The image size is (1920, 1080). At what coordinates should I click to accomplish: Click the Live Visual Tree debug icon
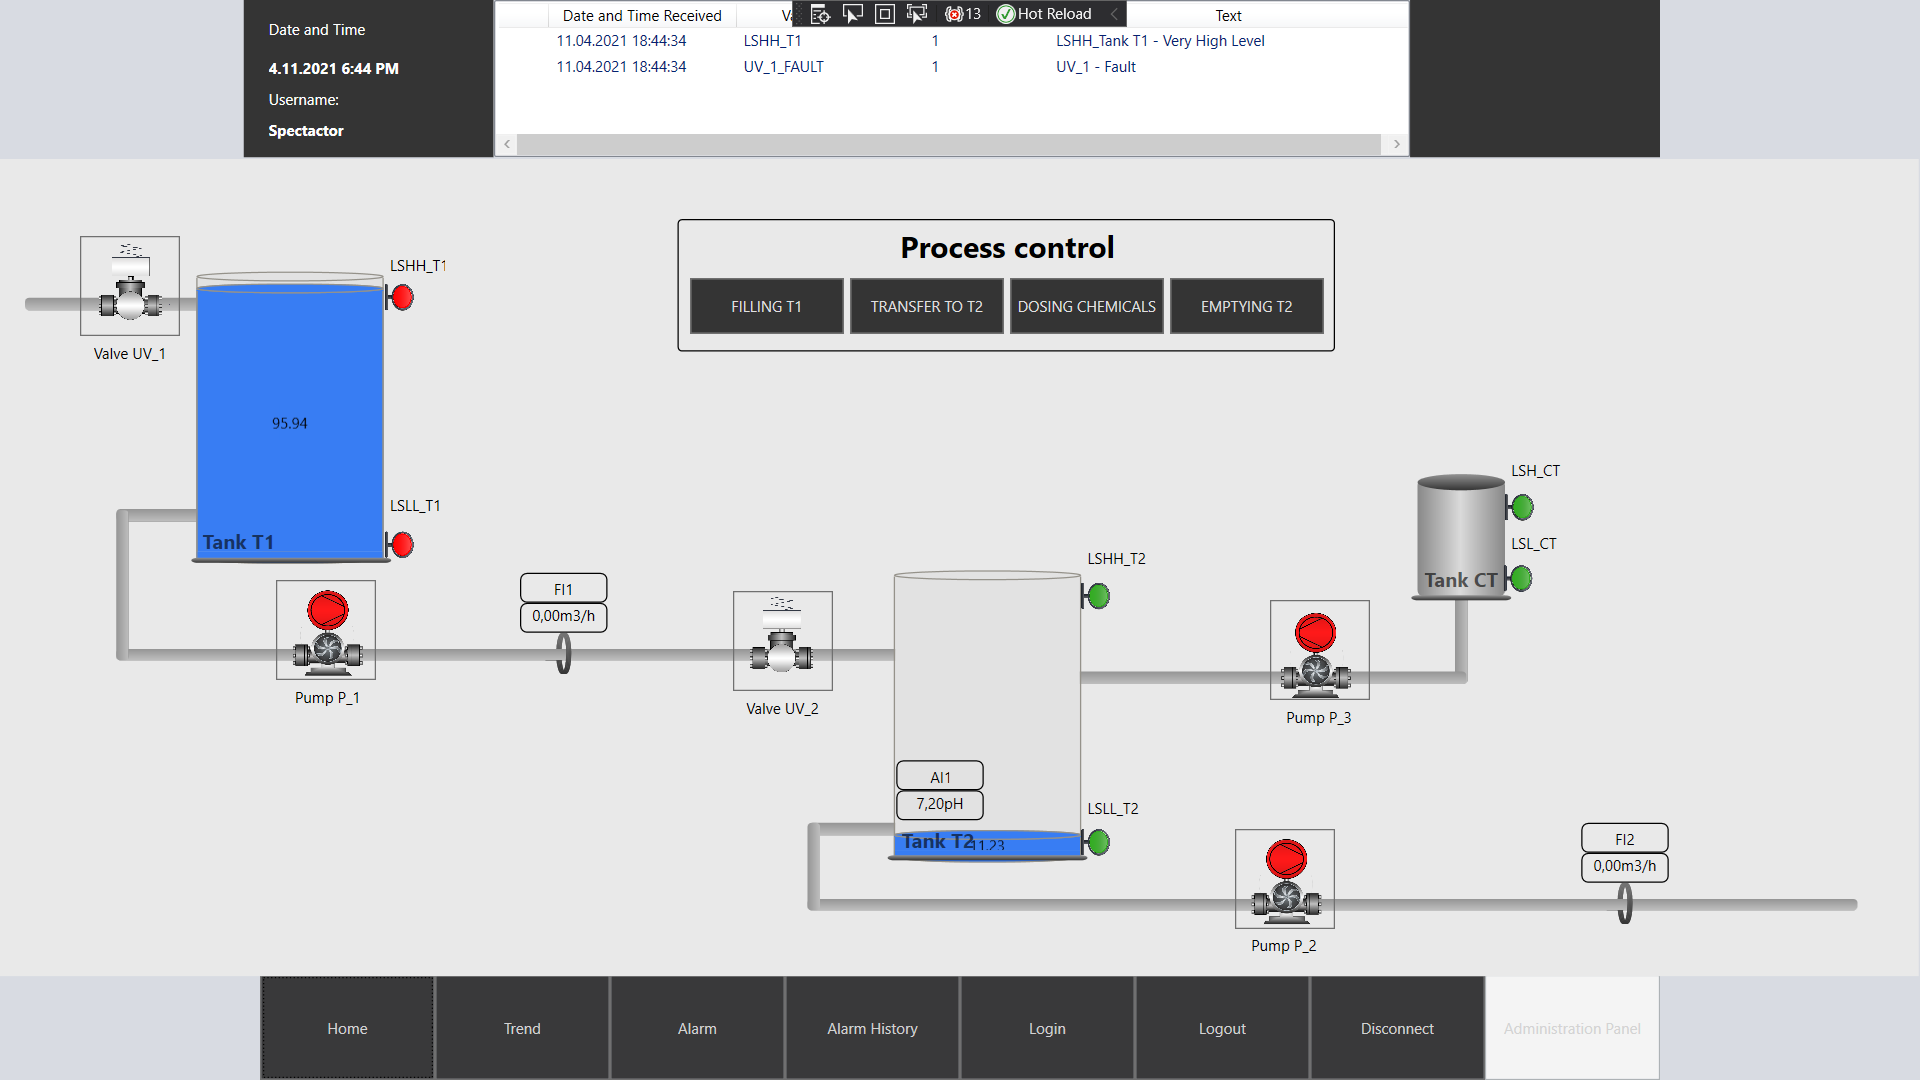(x=820, y=14)
